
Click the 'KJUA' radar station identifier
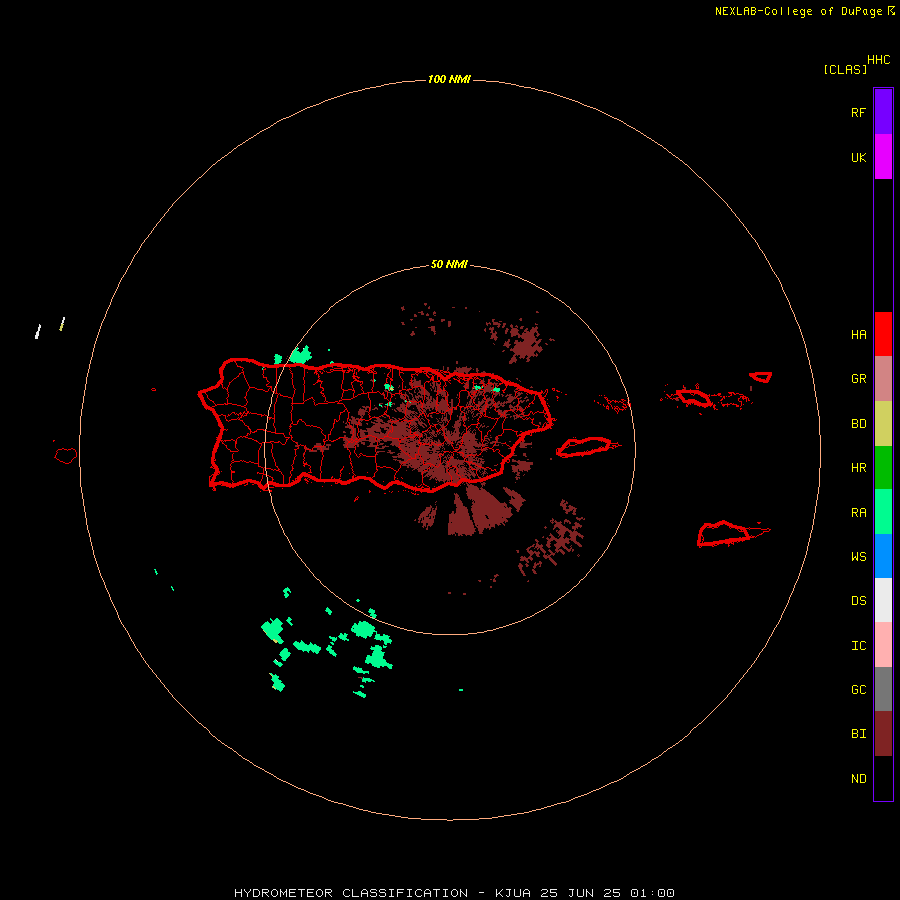[x=513, y=893]
